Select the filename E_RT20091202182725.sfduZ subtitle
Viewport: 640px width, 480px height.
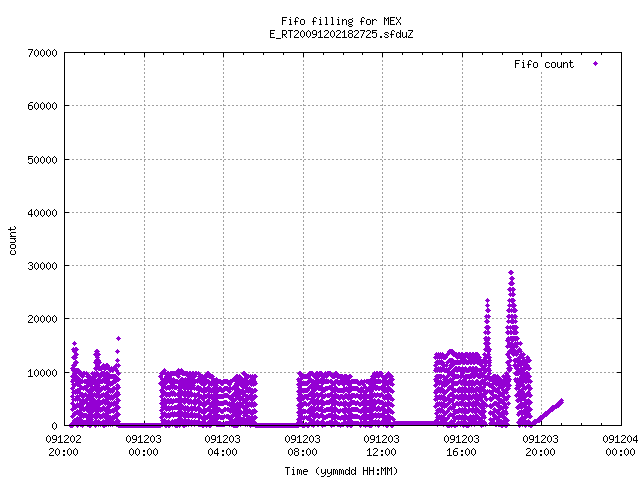(x=341, y=34)
